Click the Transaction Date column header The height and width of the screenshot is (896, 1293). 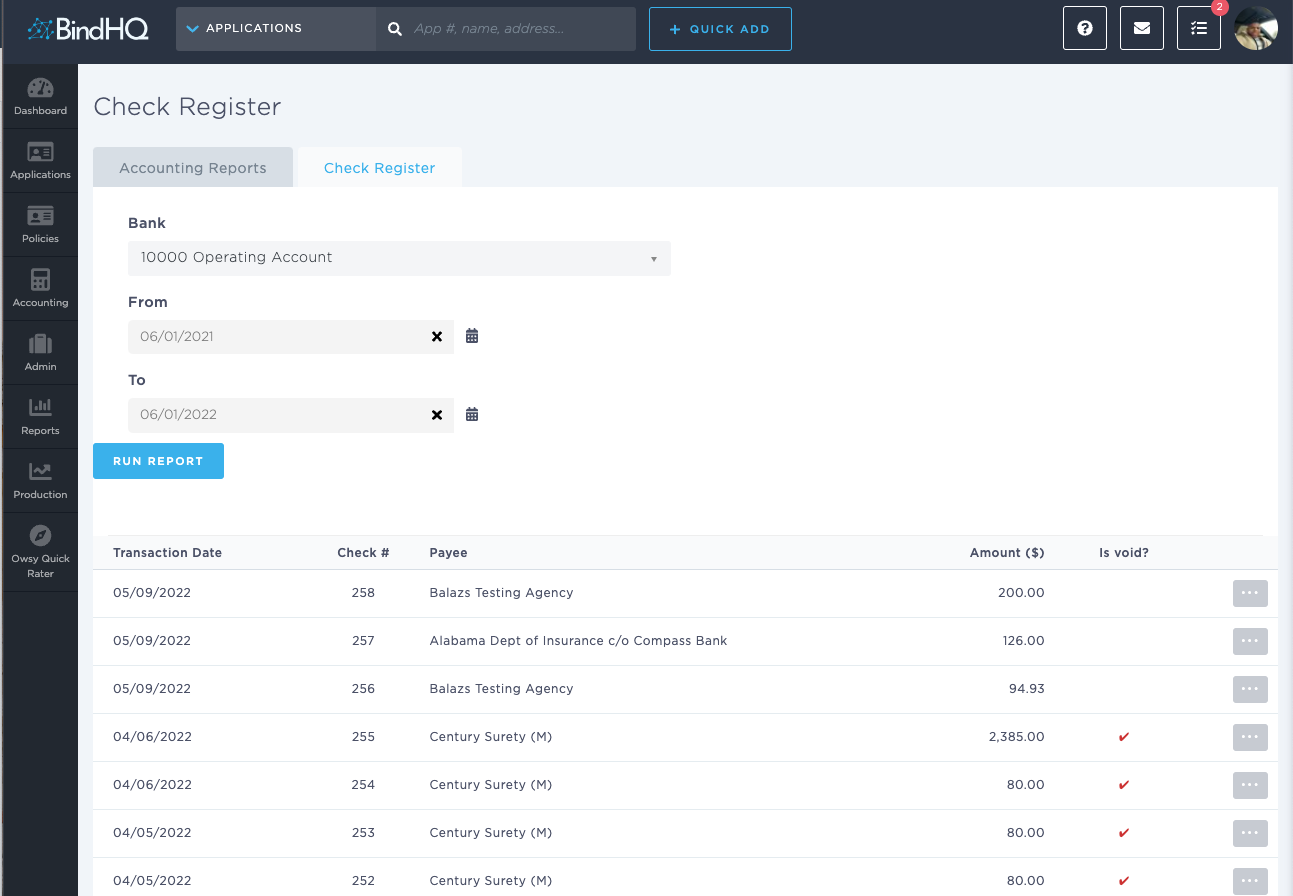167,553
